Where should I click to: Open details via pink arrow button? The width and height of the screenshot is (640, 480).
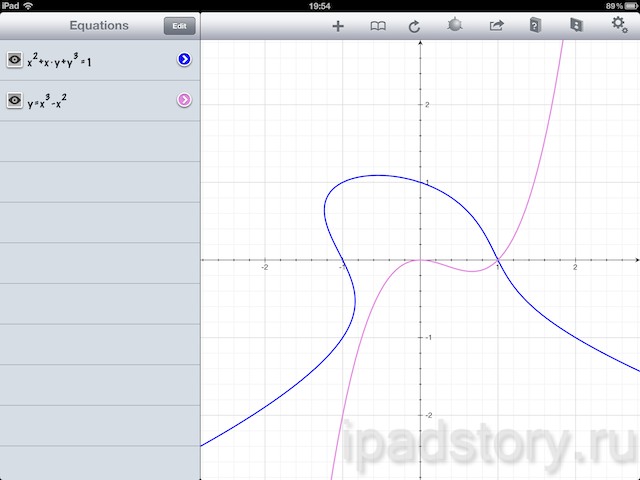point(184,100)
